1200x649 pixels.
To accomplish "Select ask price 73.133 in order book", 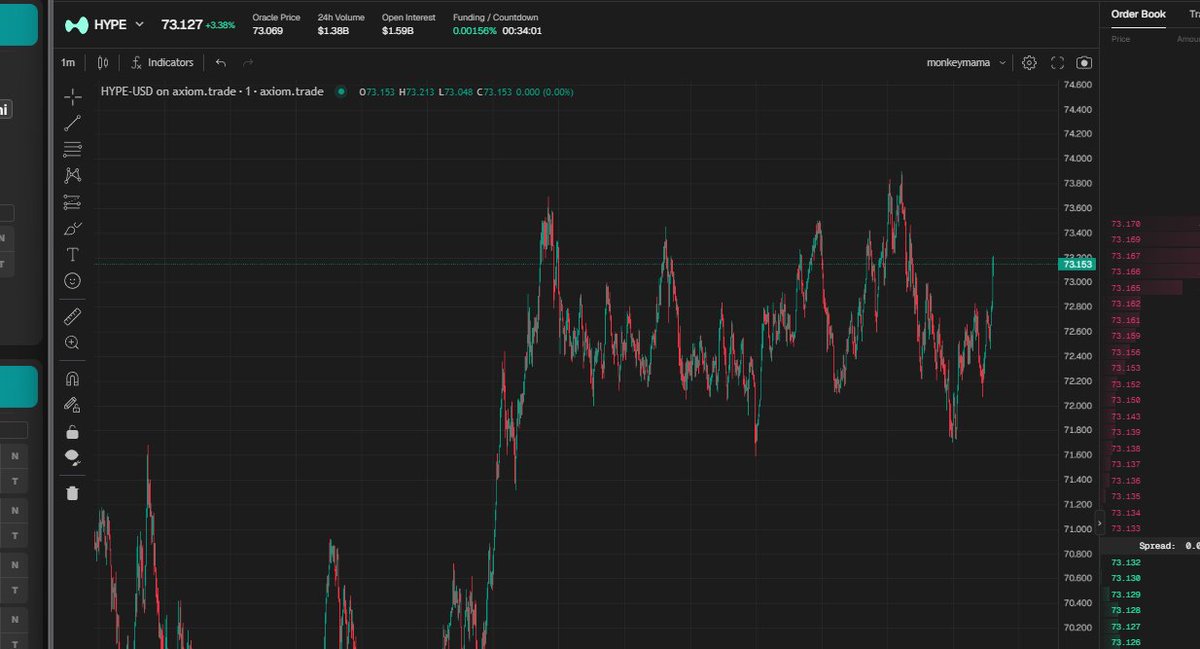I will point(1126,528).
